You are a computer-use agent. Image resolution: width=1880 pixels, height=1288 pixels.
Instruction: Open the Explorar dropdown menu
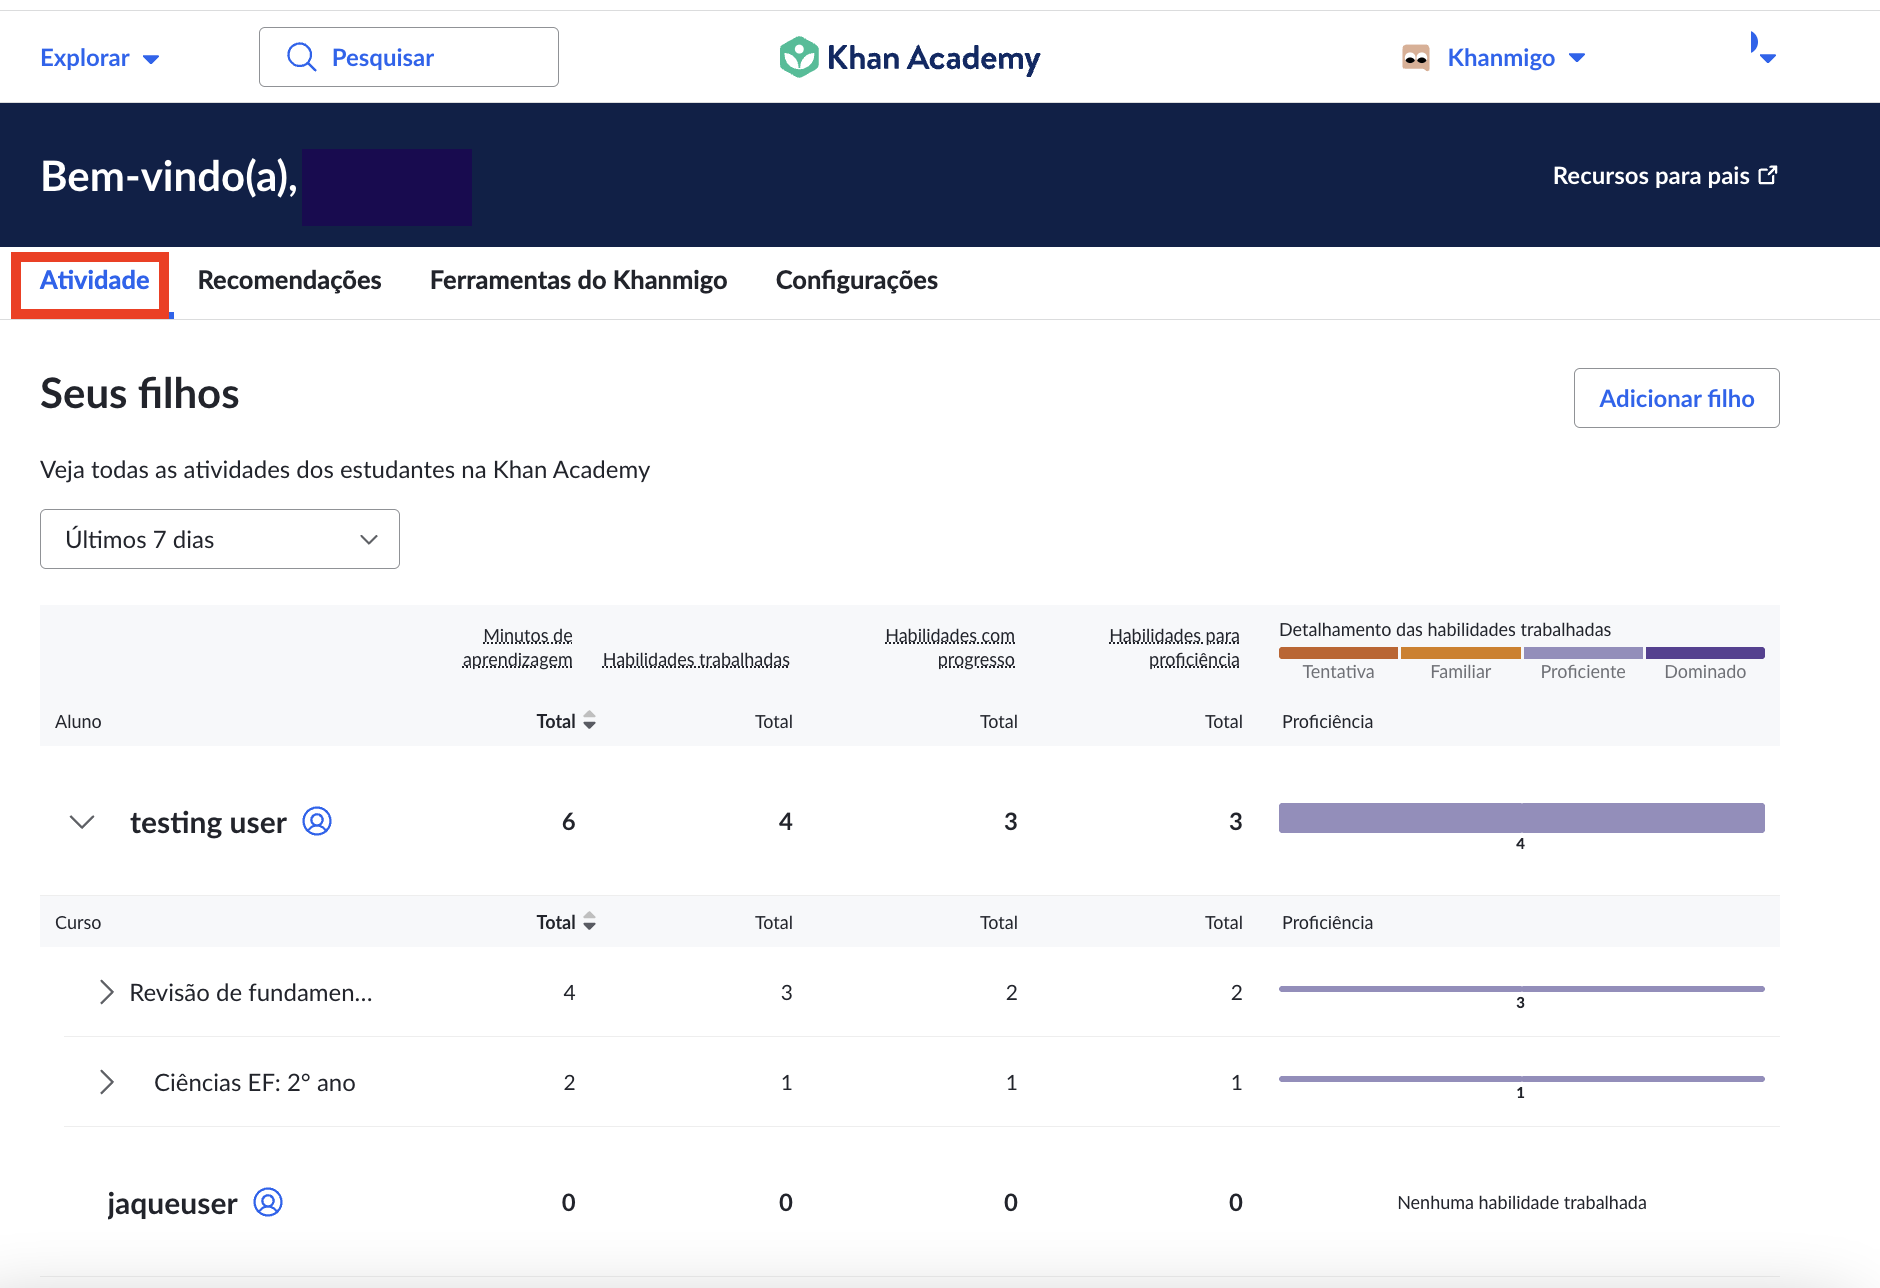(x=99, y=58)
